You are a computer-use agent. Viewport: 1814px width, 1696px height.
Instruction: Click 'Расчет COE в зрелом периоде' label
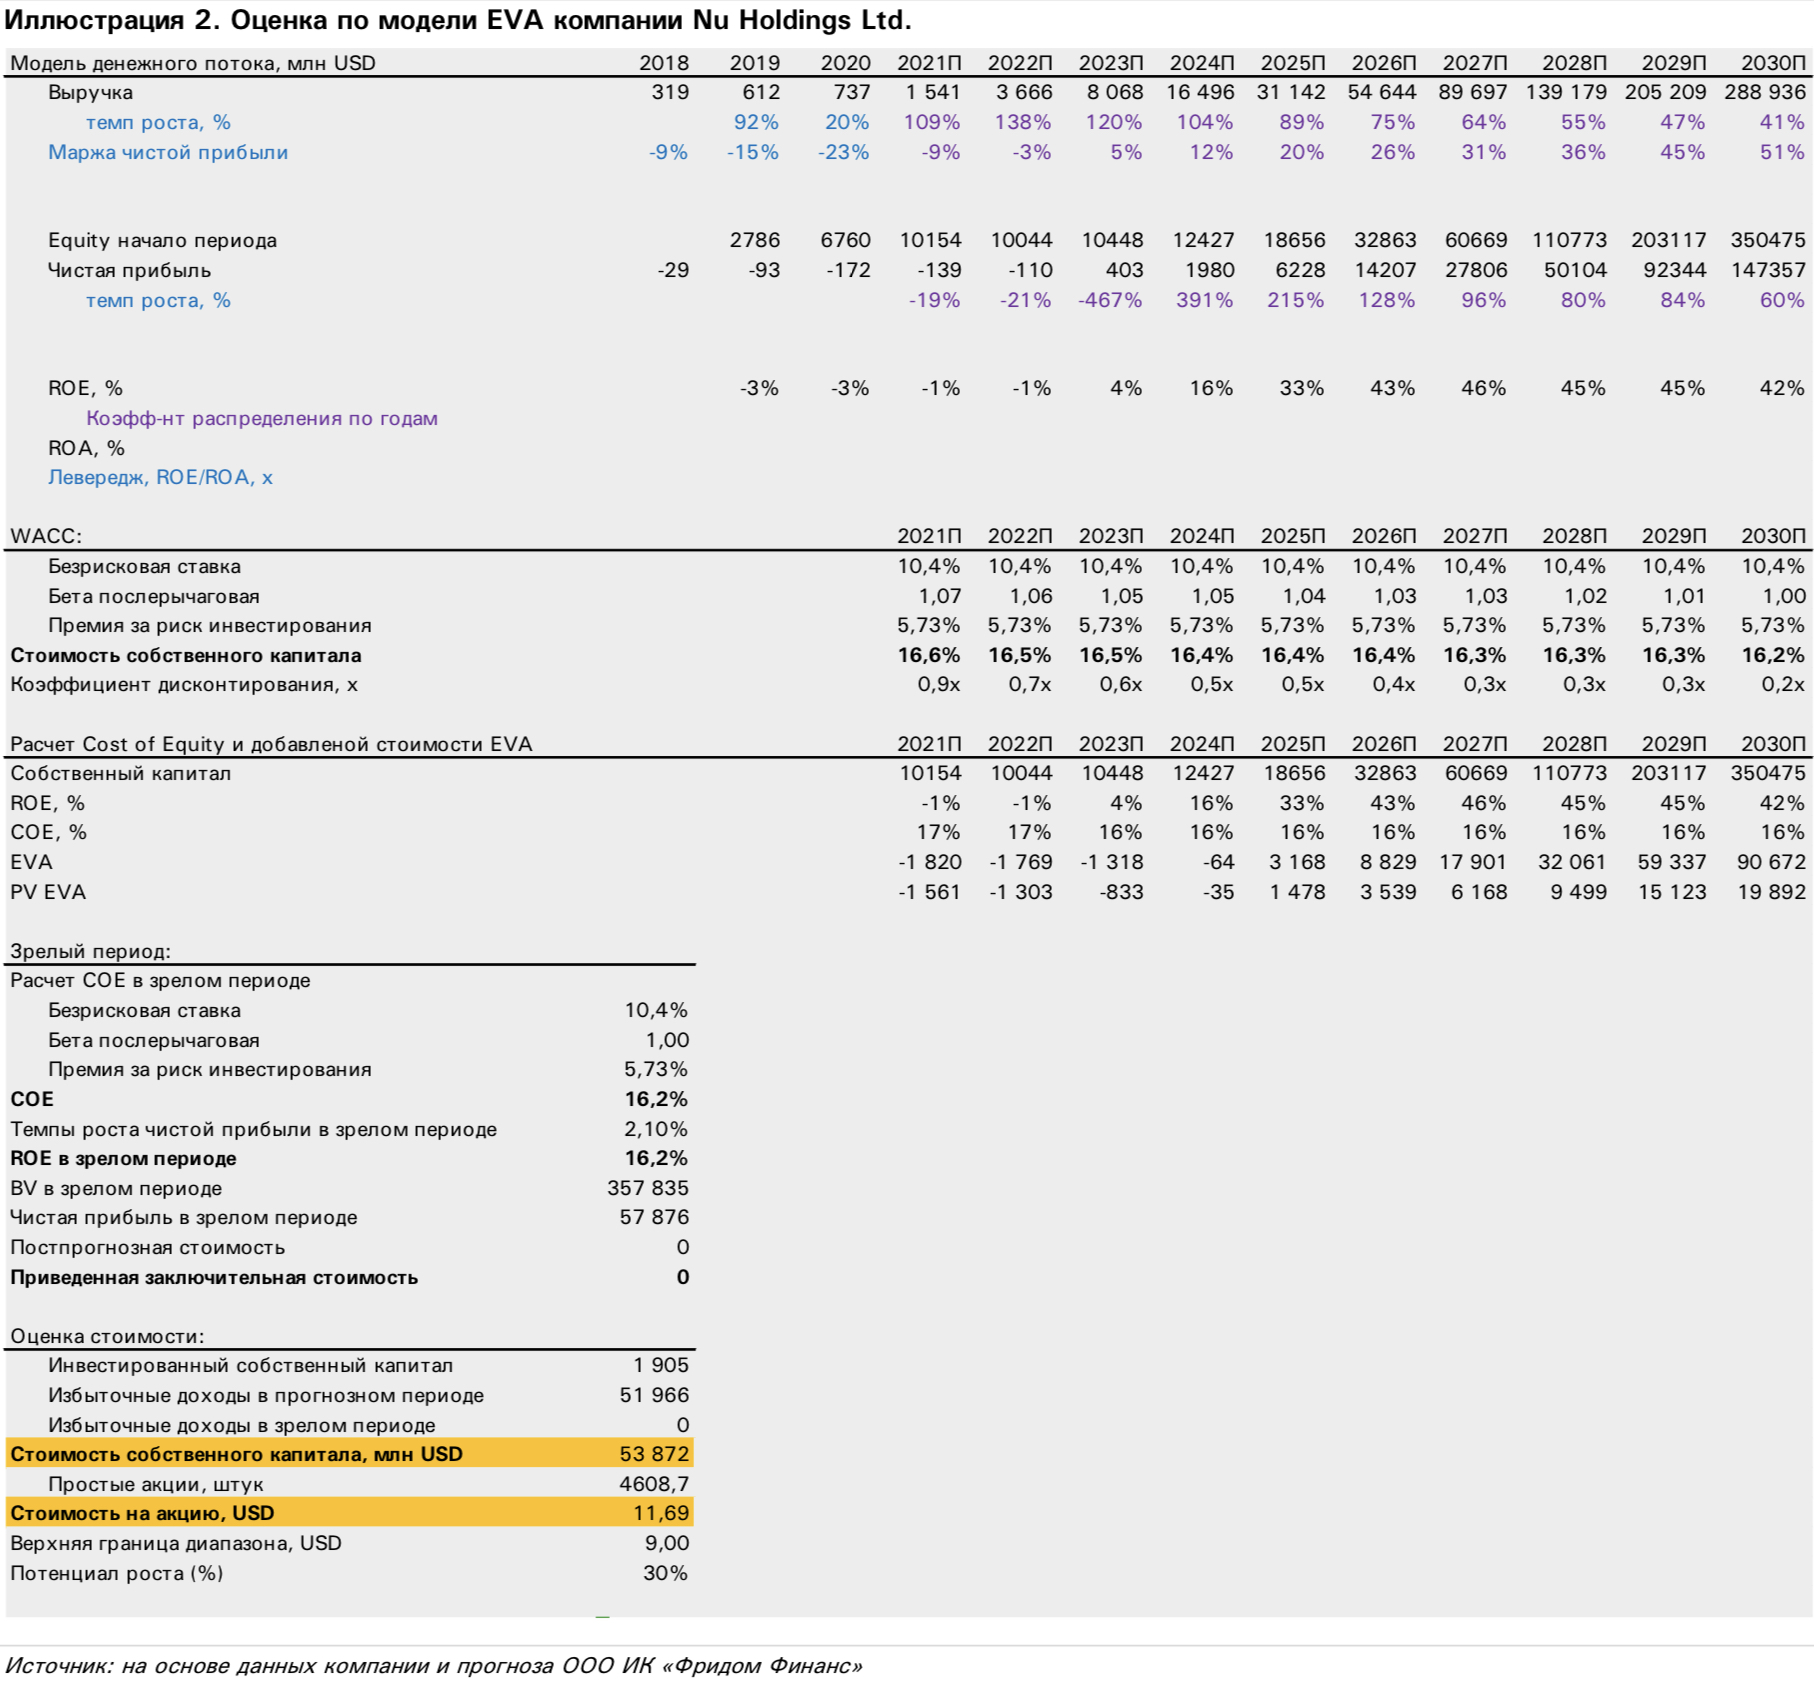[160, 980]
